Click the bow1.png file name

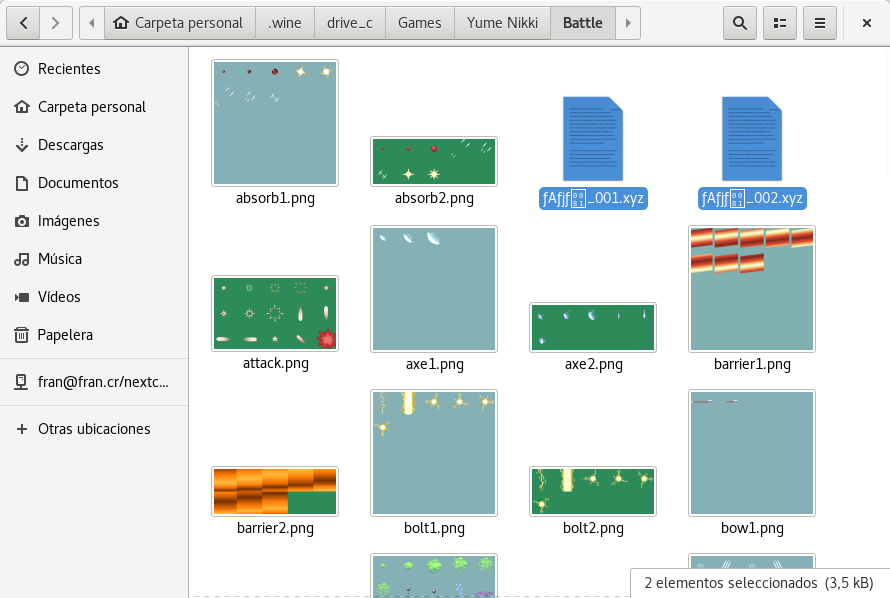tap(752, 528)
